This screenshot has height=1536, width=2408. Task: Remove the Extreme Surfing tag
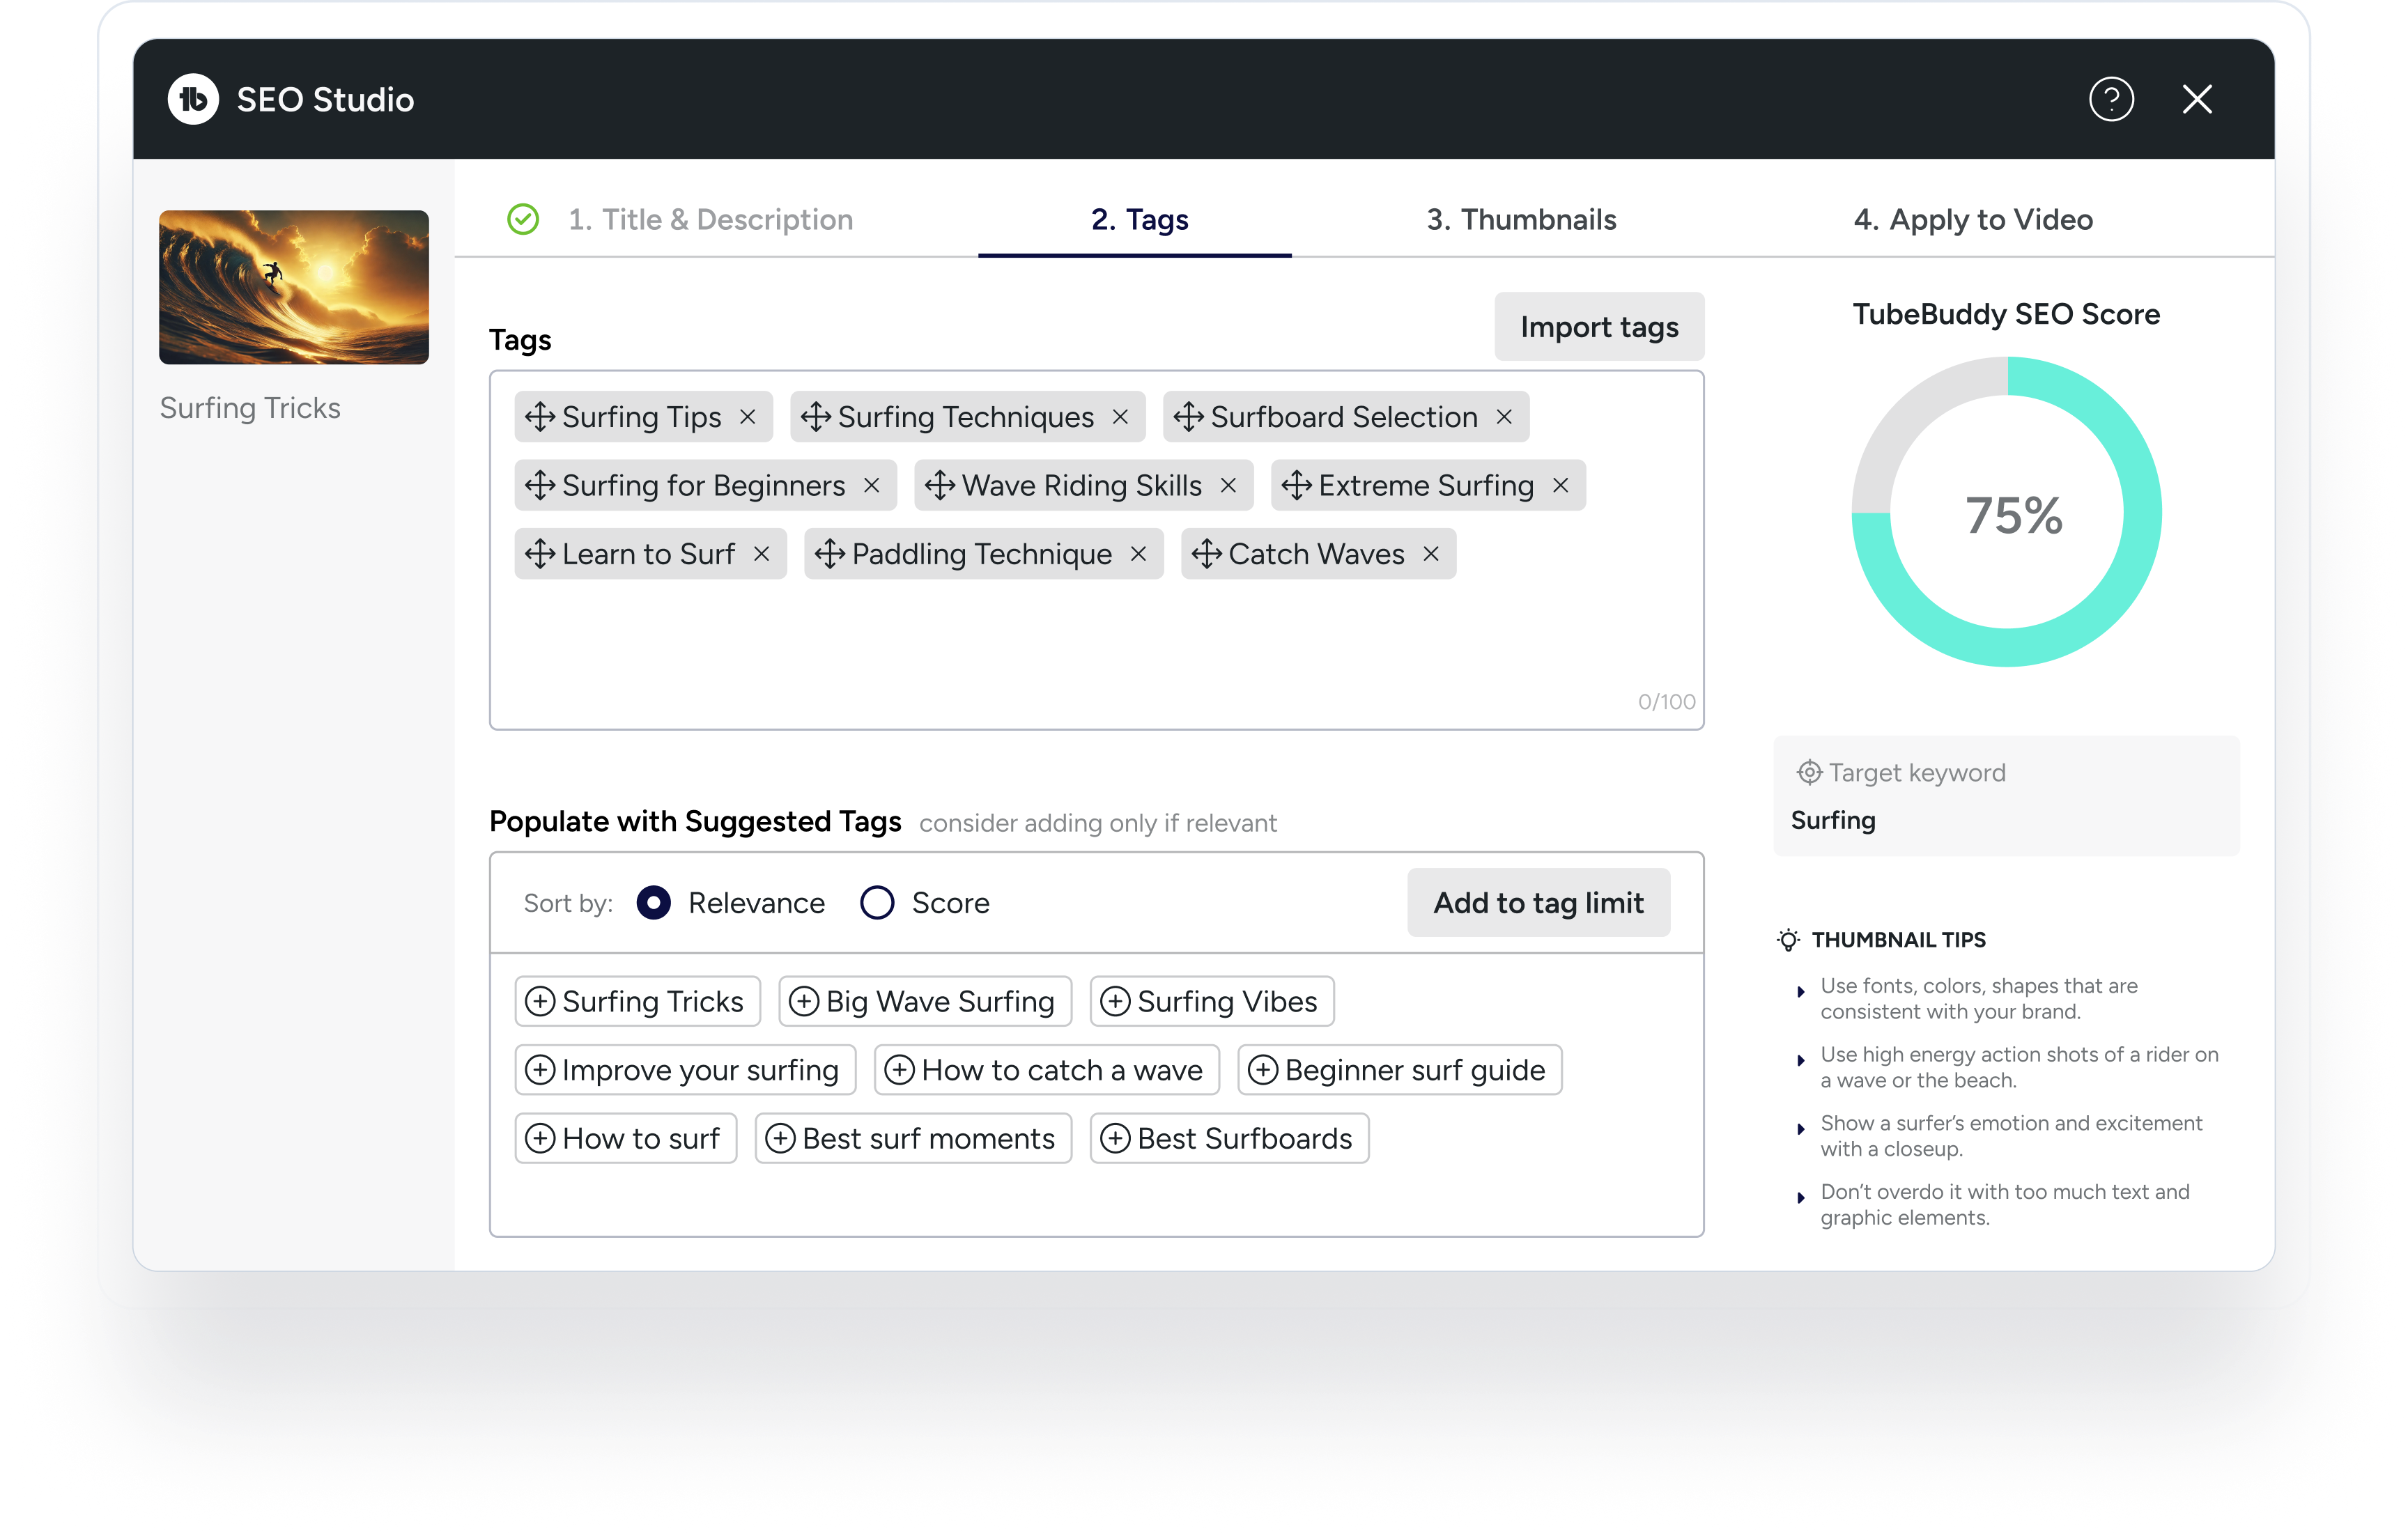click(x=1561, y=486)
